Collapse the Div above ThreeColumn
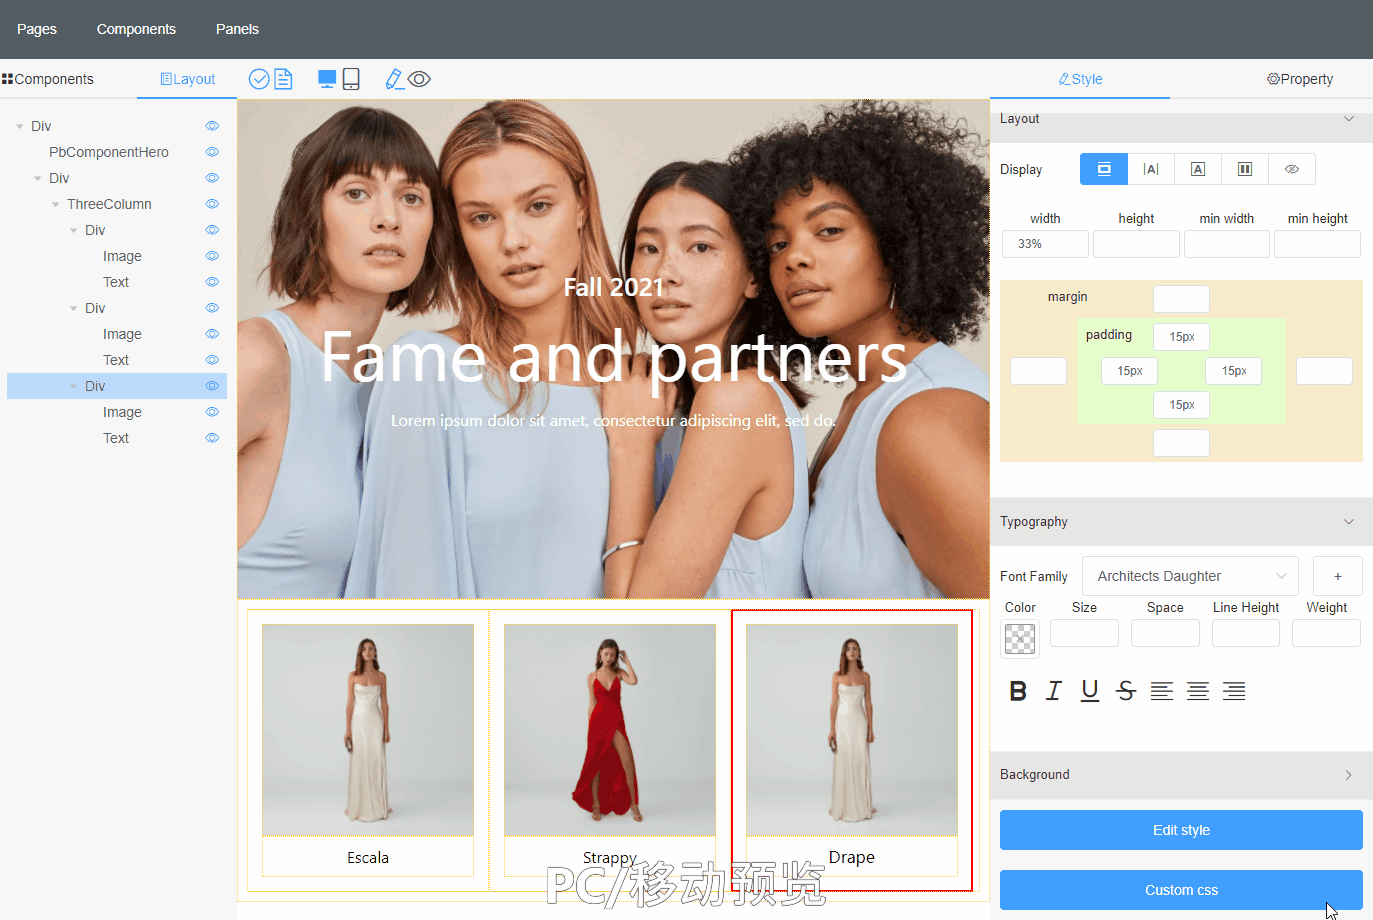 (37, 178)
